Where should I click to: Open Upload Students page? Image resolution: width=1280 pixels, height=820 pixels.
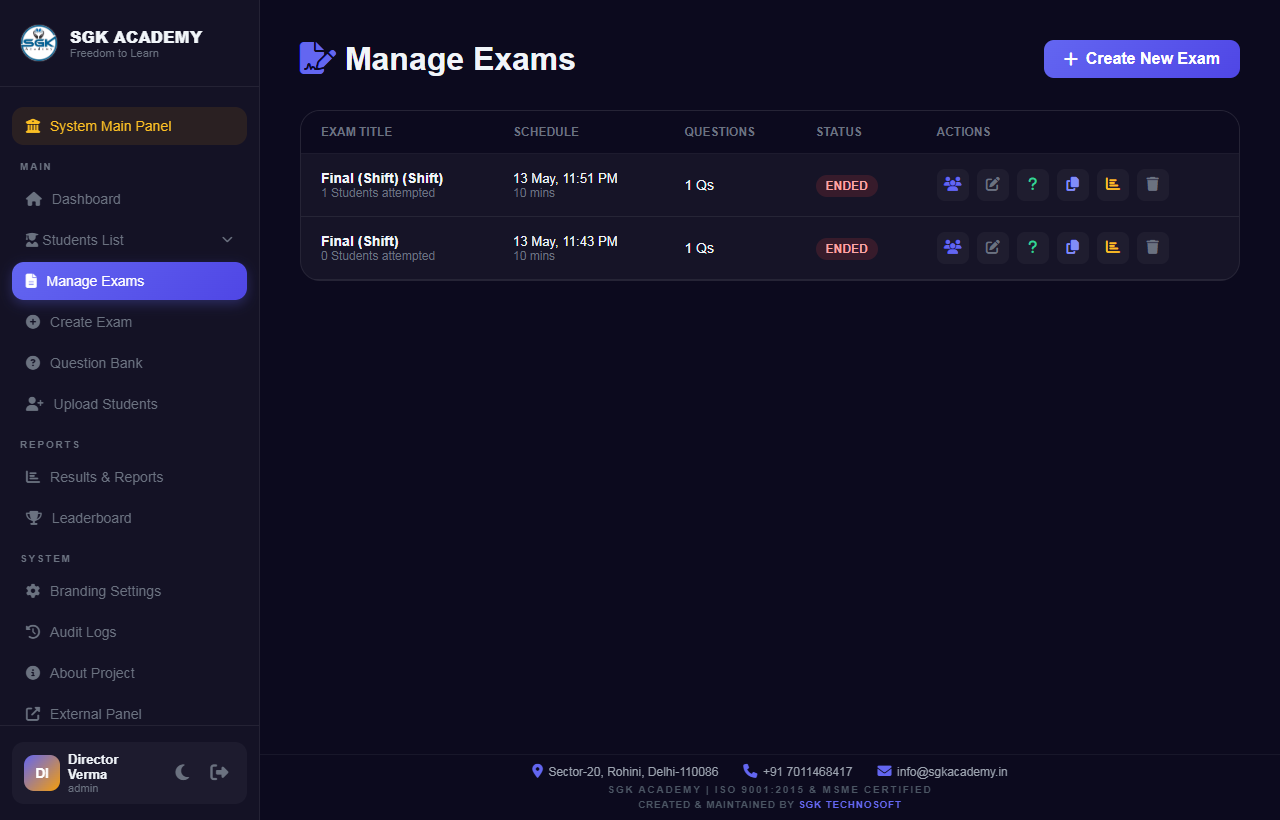tap(129, 404)
